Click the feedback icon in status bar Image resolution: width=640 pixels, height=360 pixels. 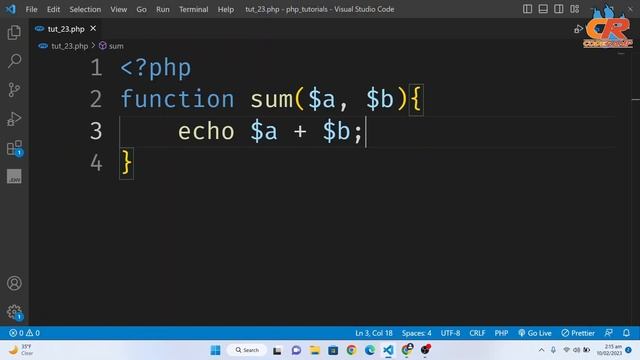(x=608, y=333)
